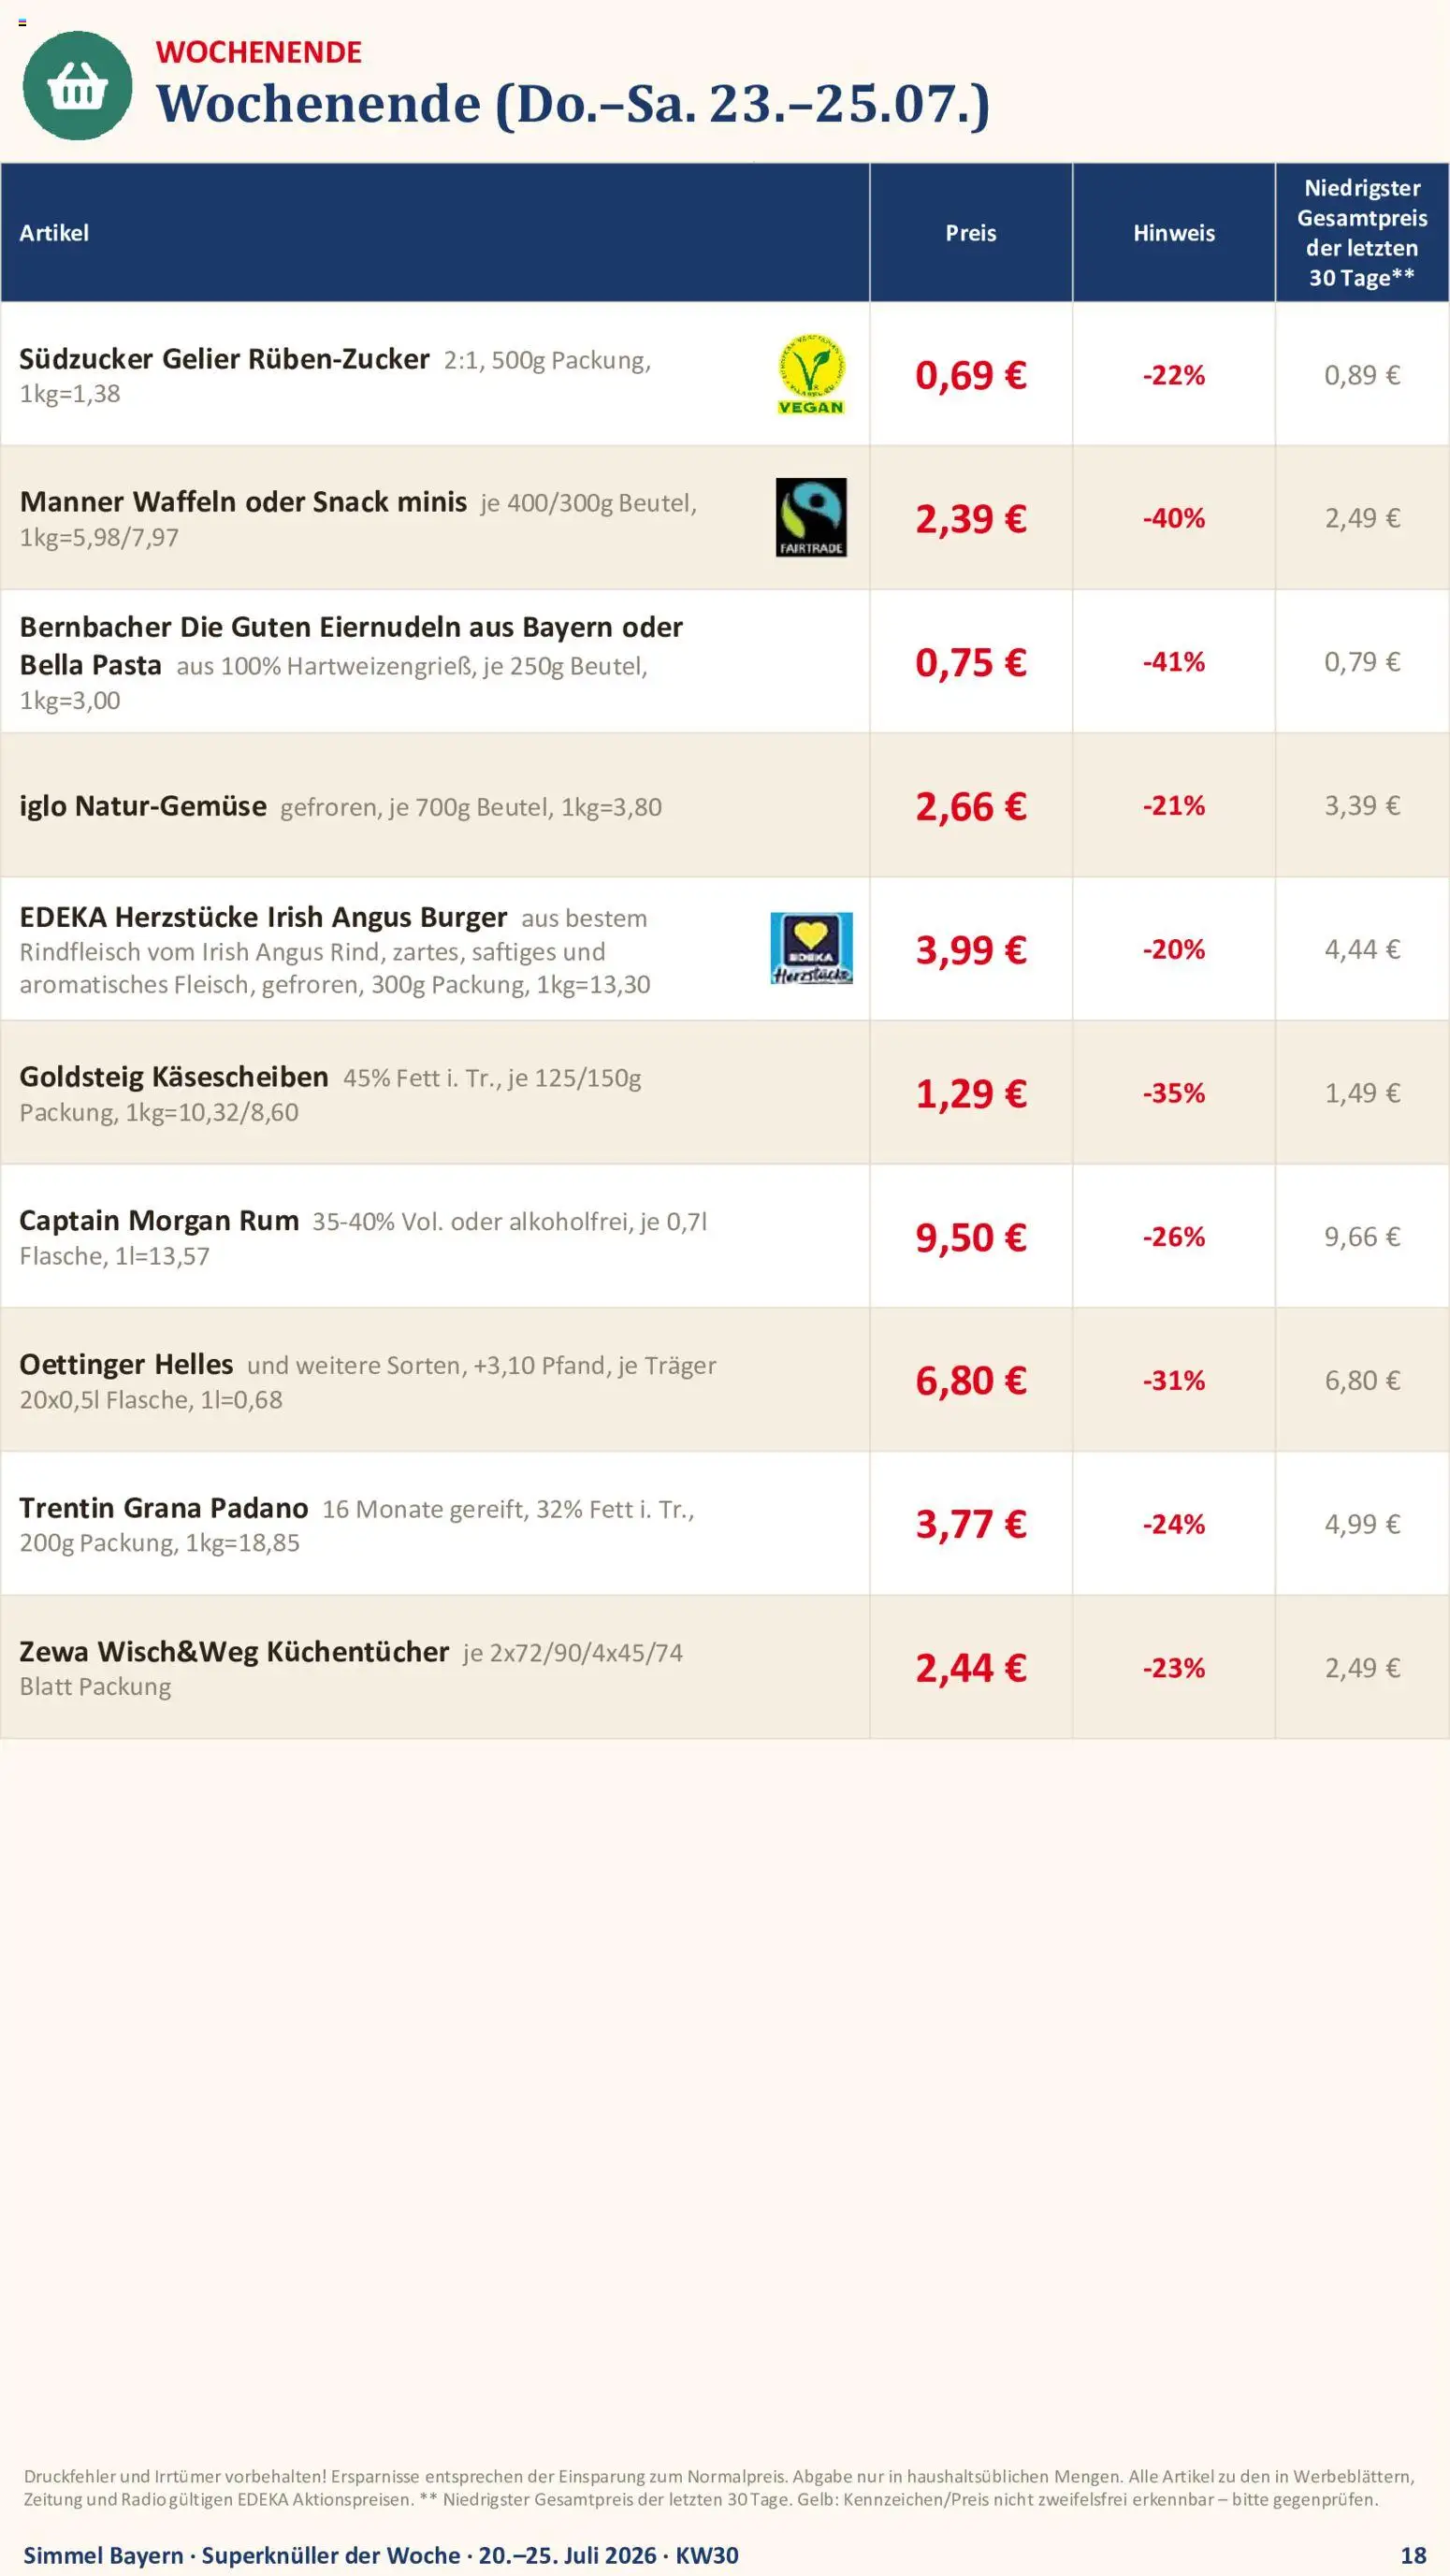Click the 0,75 € Bernbacher price
Viewport: 1450px width, 2576px height.
pos(971,662)
